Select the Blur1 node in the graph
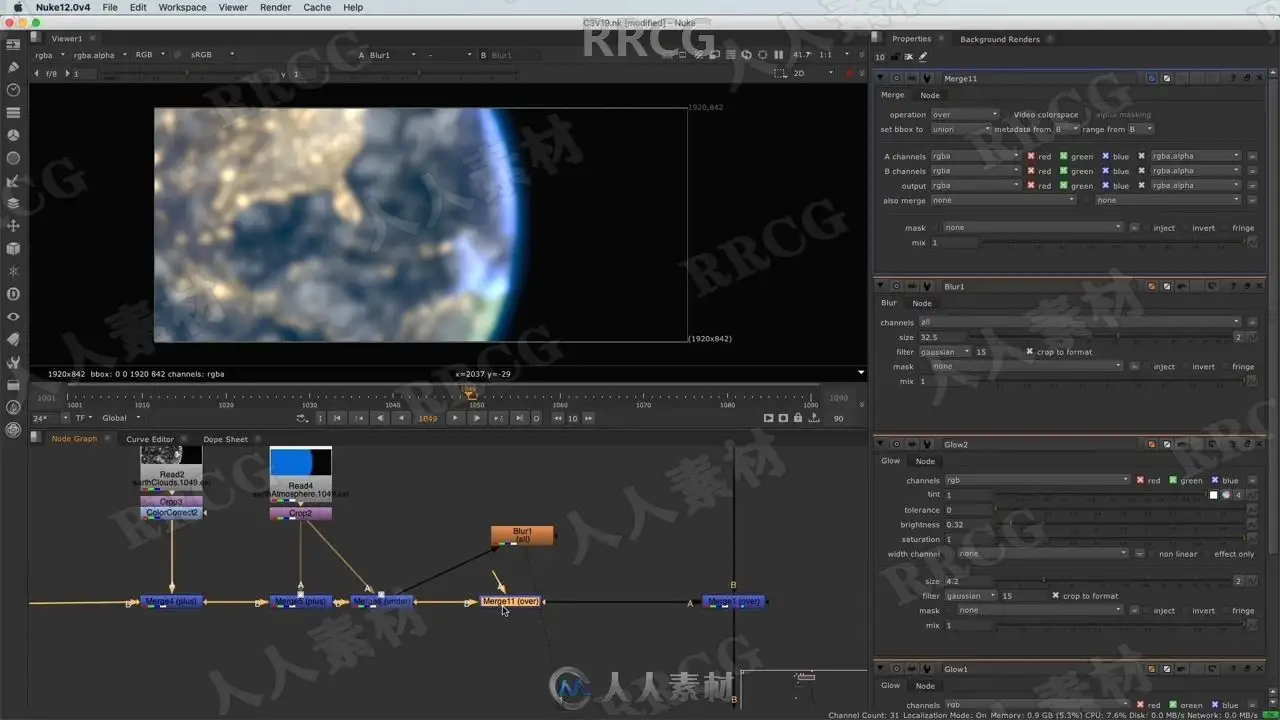 tap(522, 536)
